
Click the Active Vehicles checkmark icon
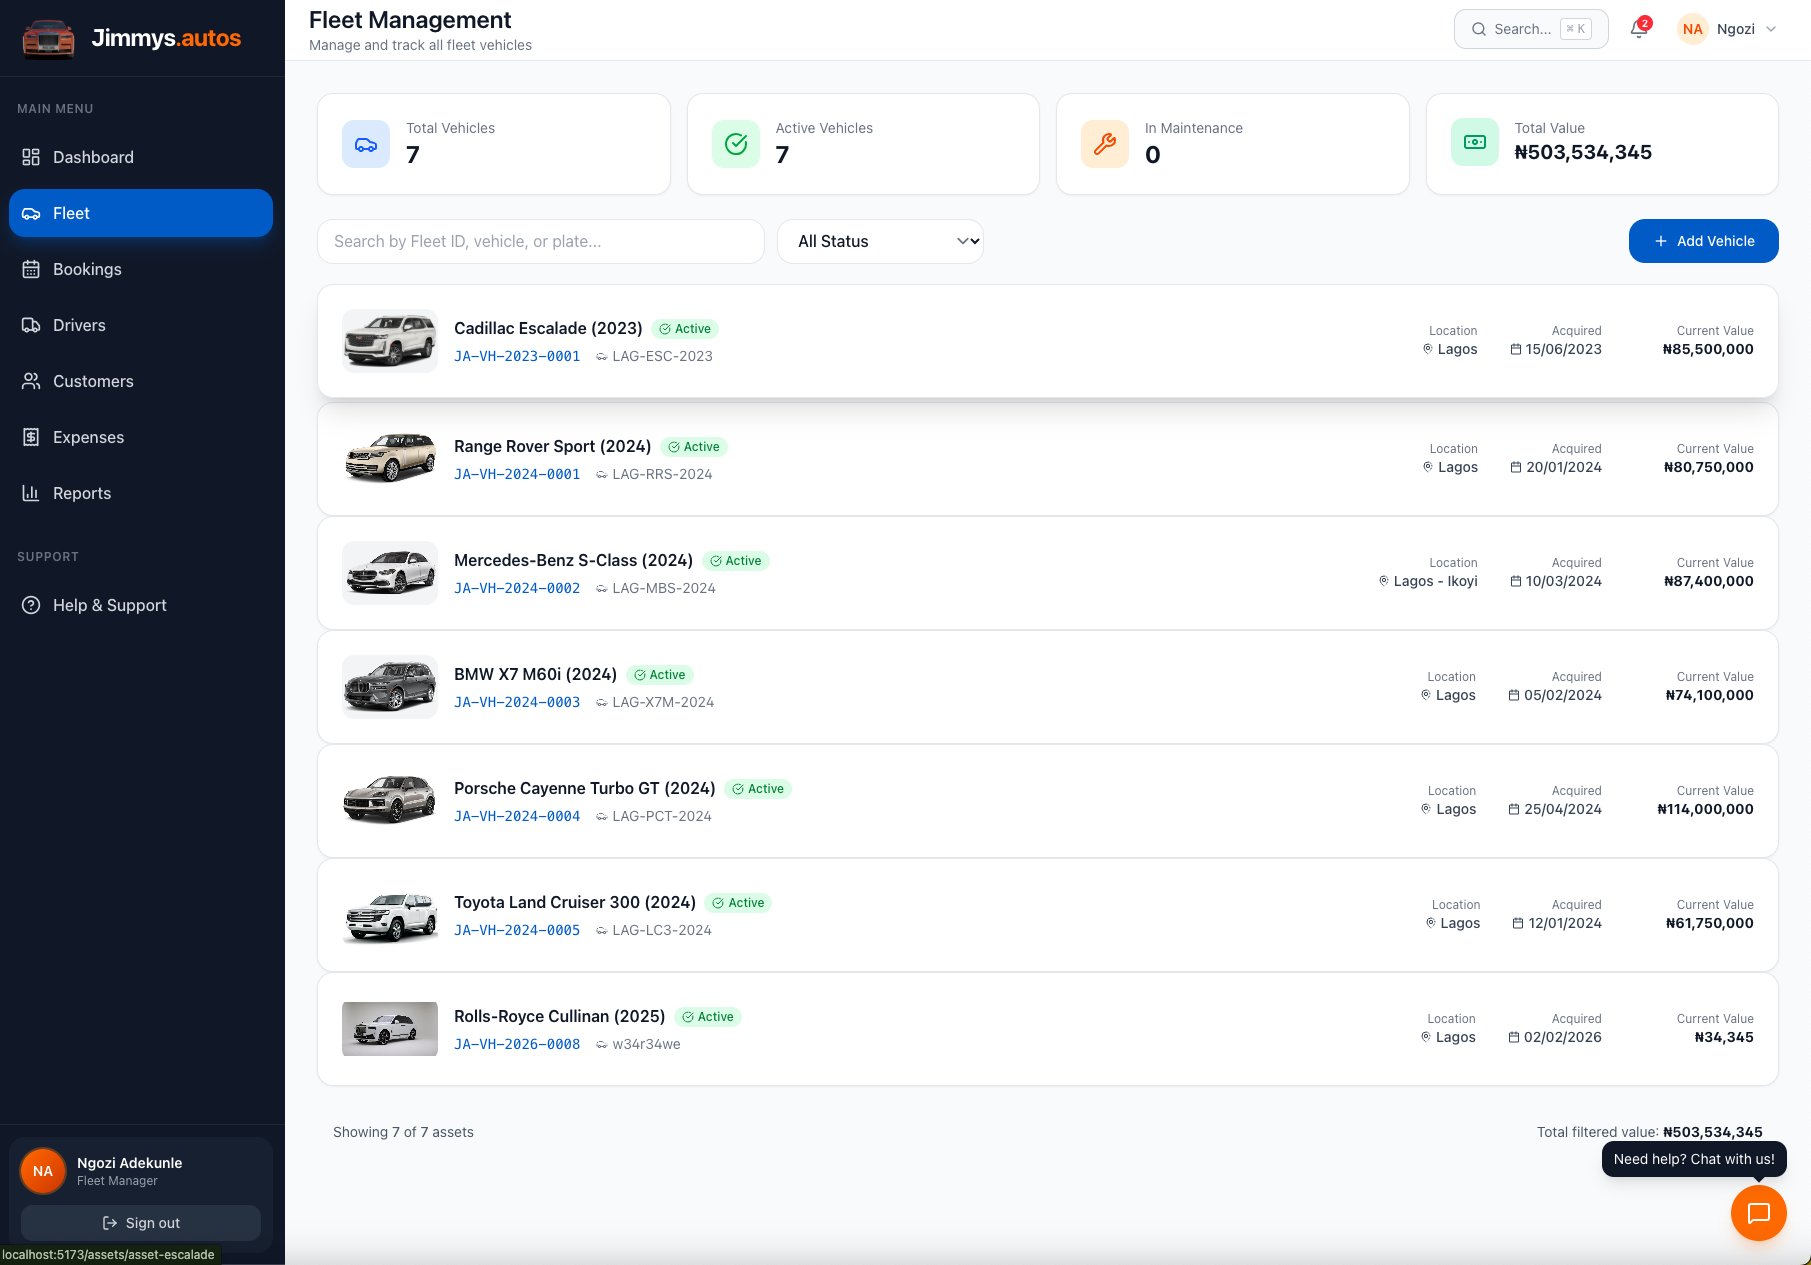pos(736,144)
